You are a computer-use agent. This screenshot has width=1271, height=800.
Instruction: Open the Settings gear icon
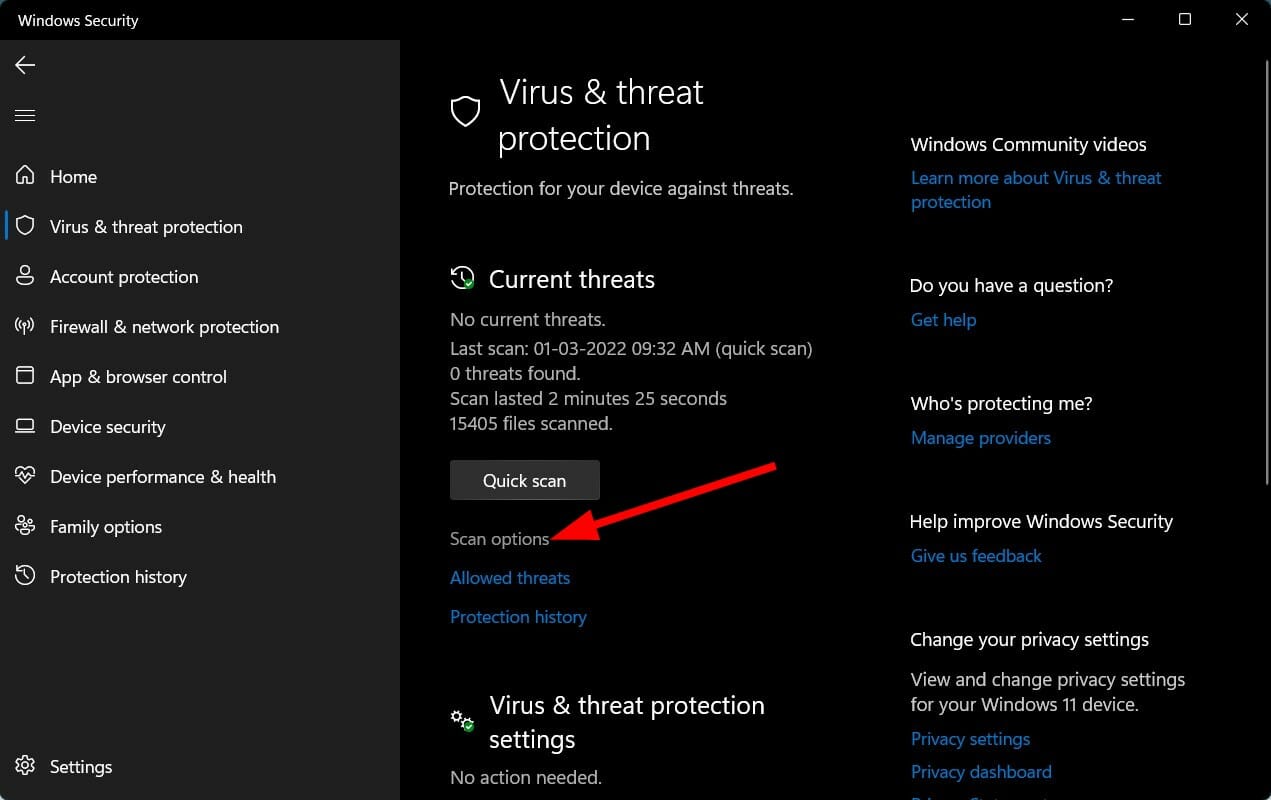point(25,766)
